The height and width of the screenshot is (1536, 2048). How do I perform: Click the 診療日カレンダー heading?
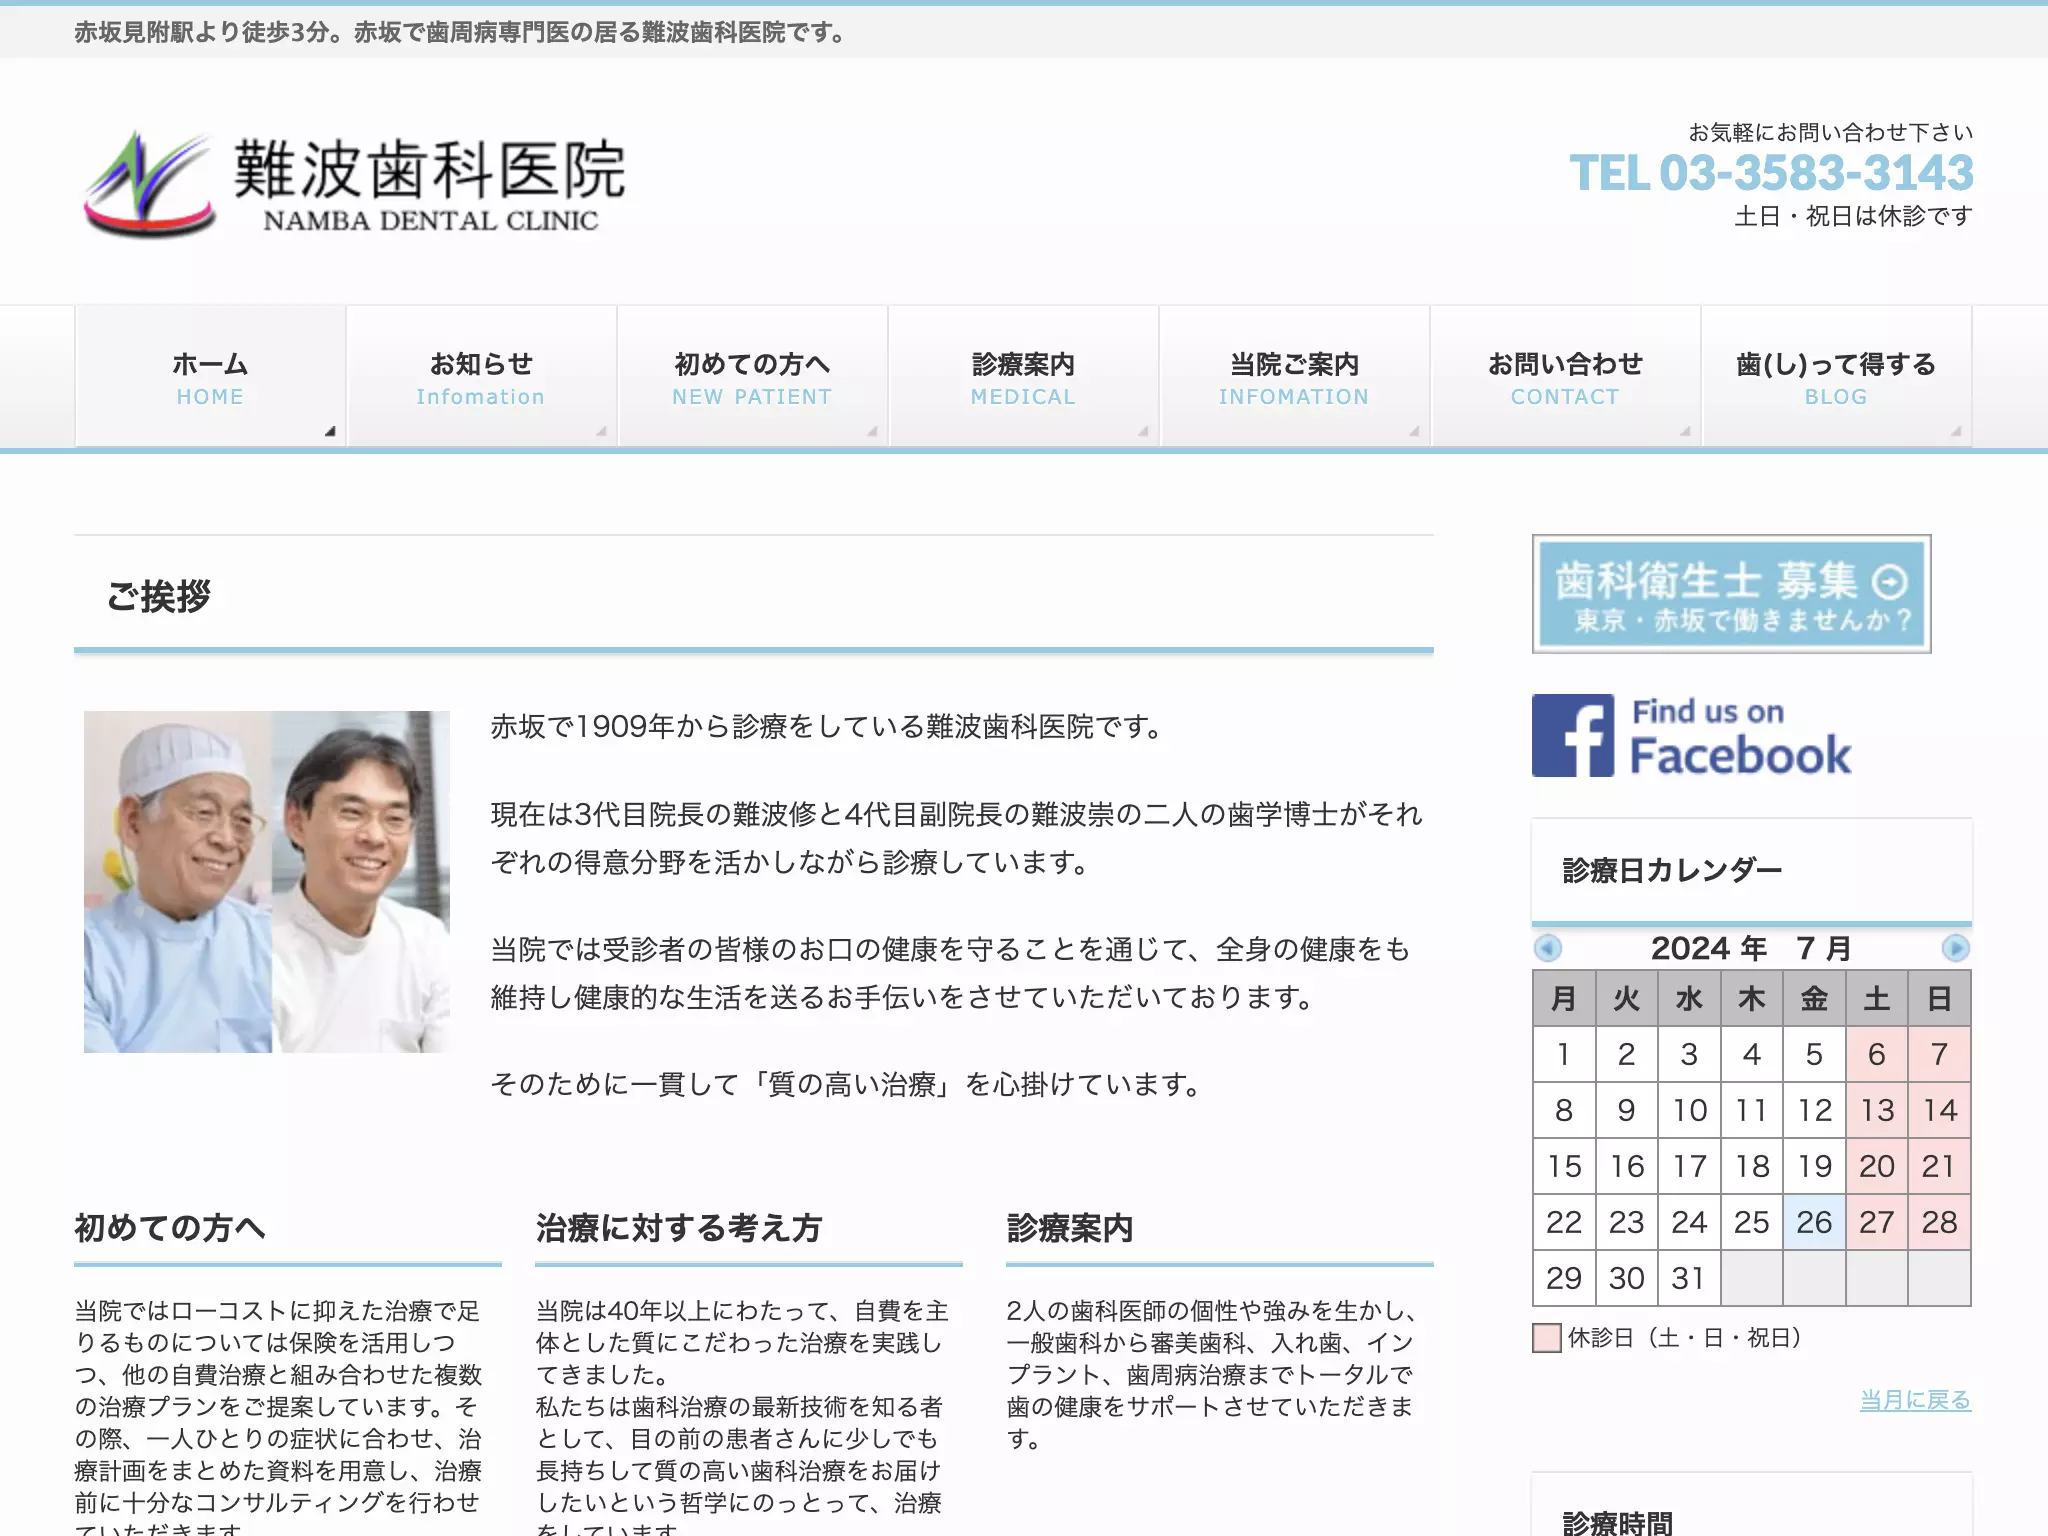[x=1672, y=870]
